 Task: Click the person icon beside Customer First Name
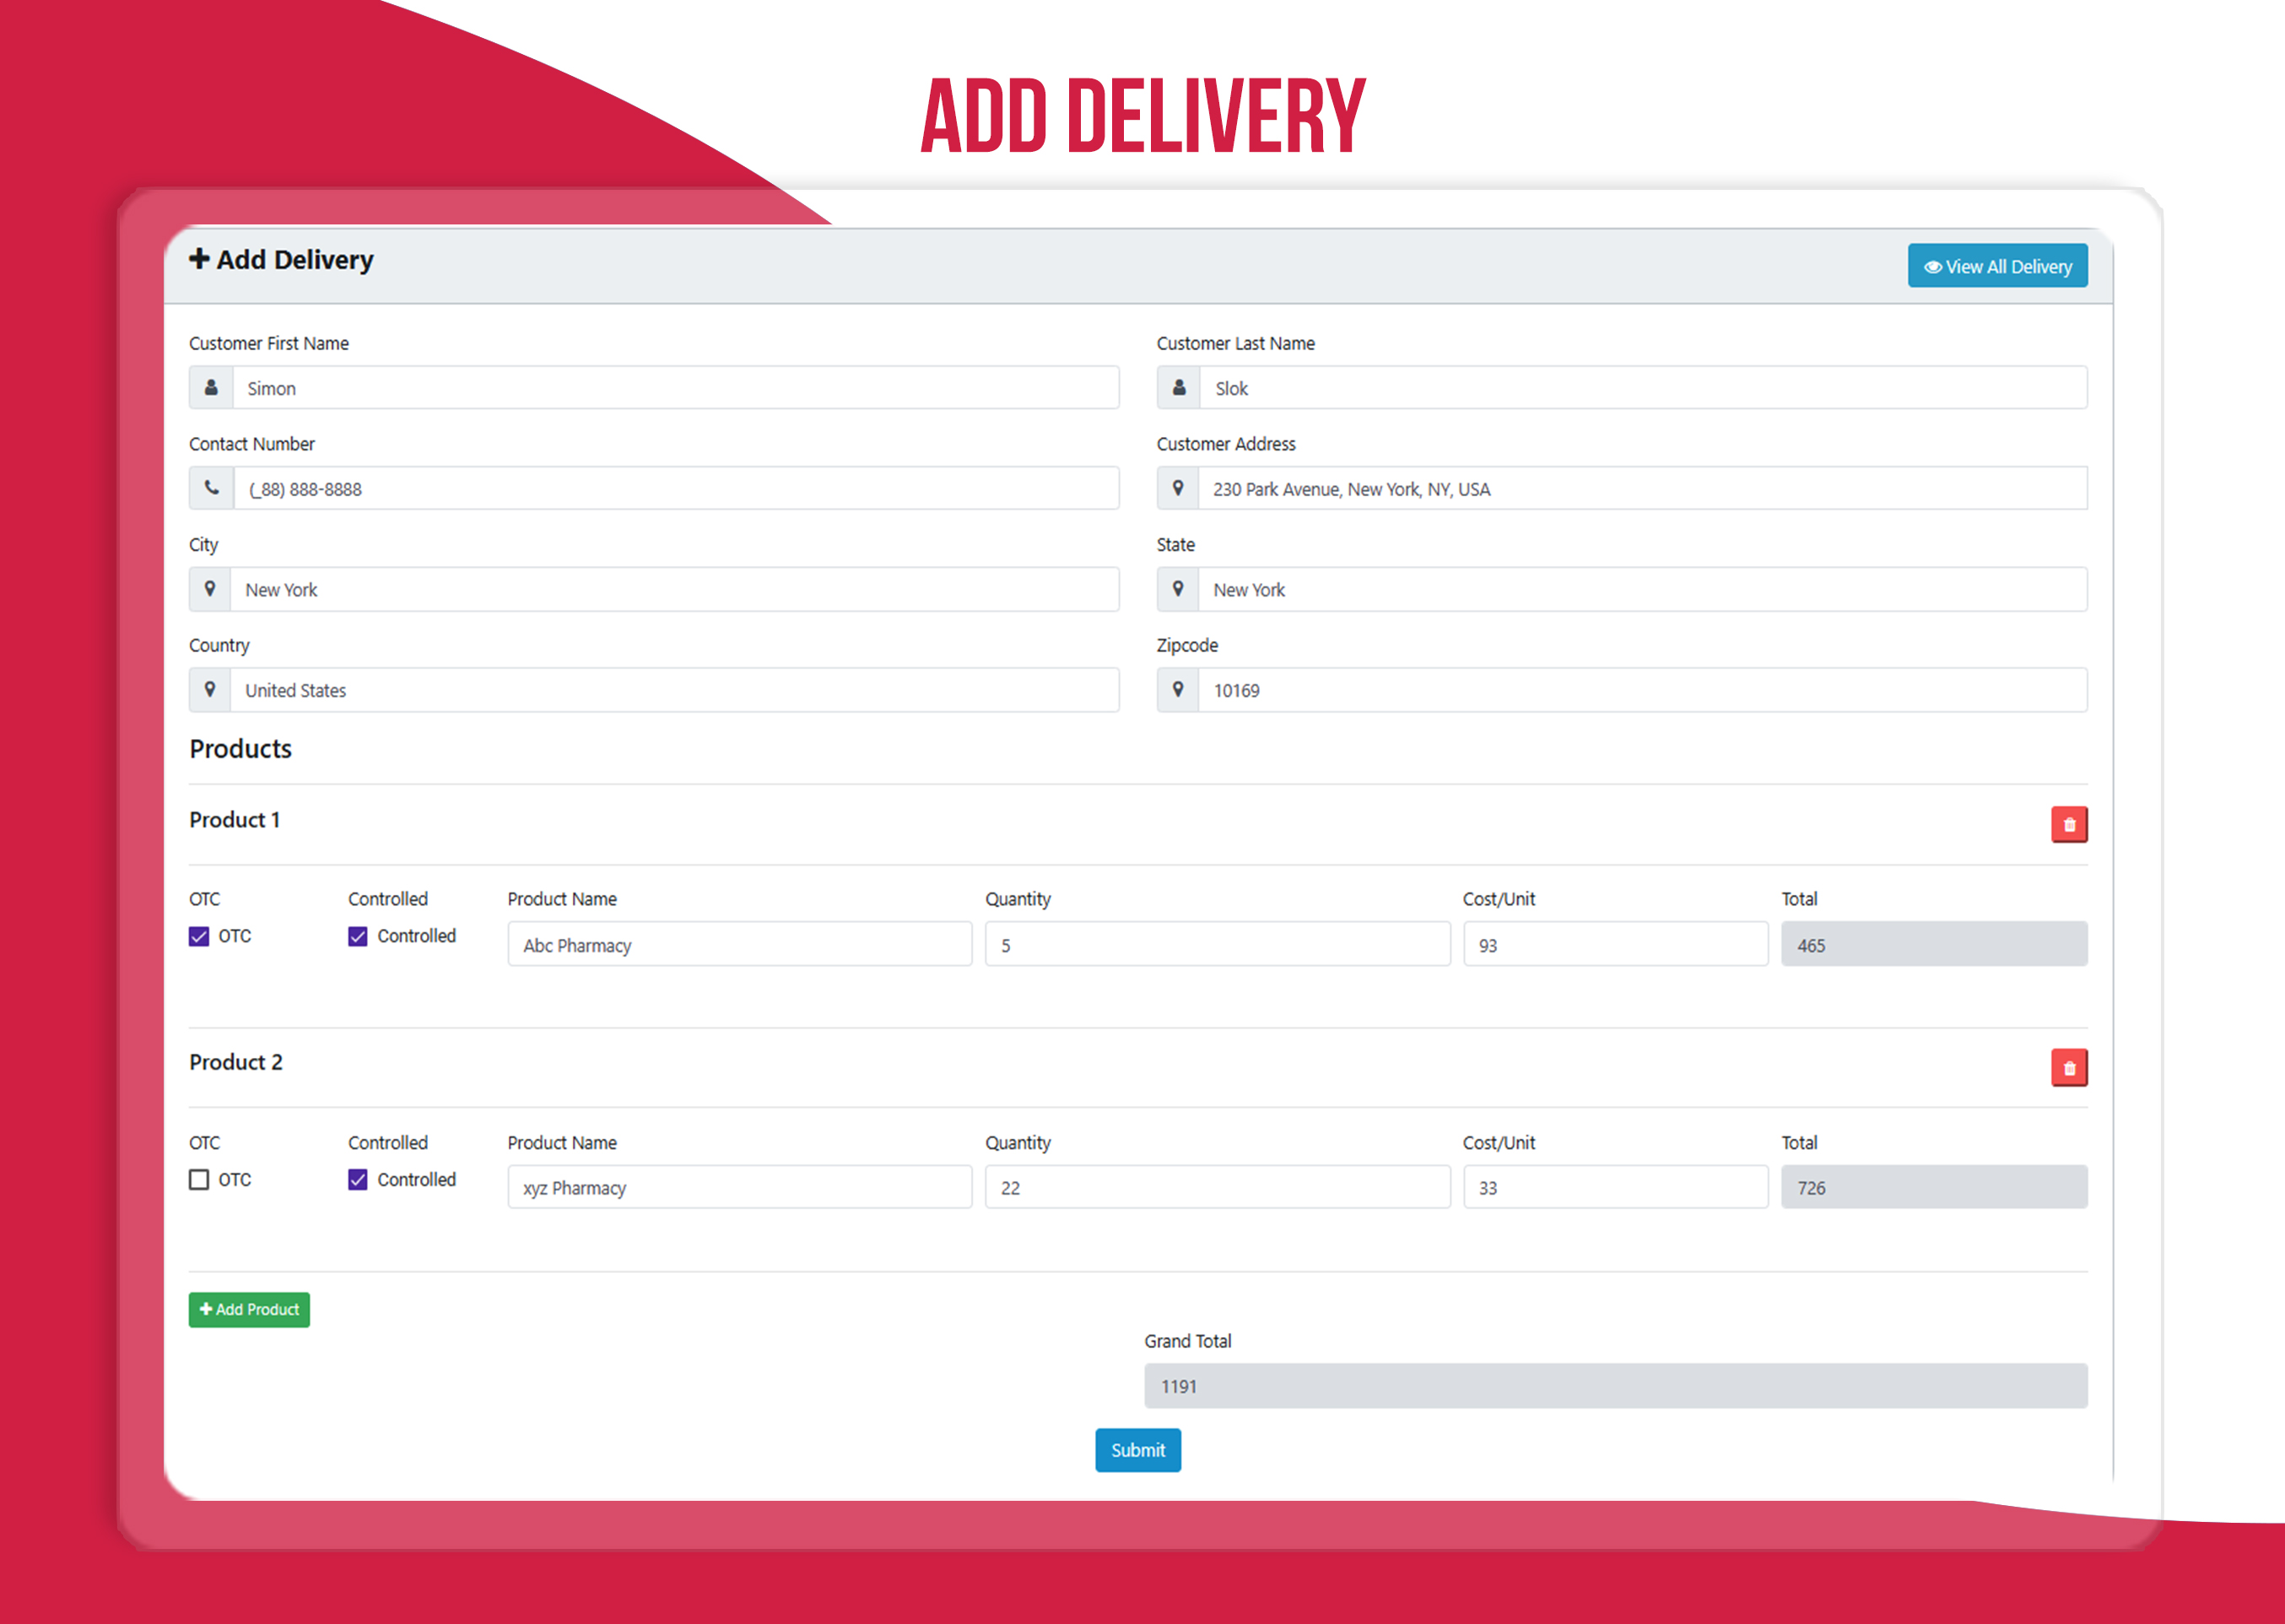tap(211, 388)
